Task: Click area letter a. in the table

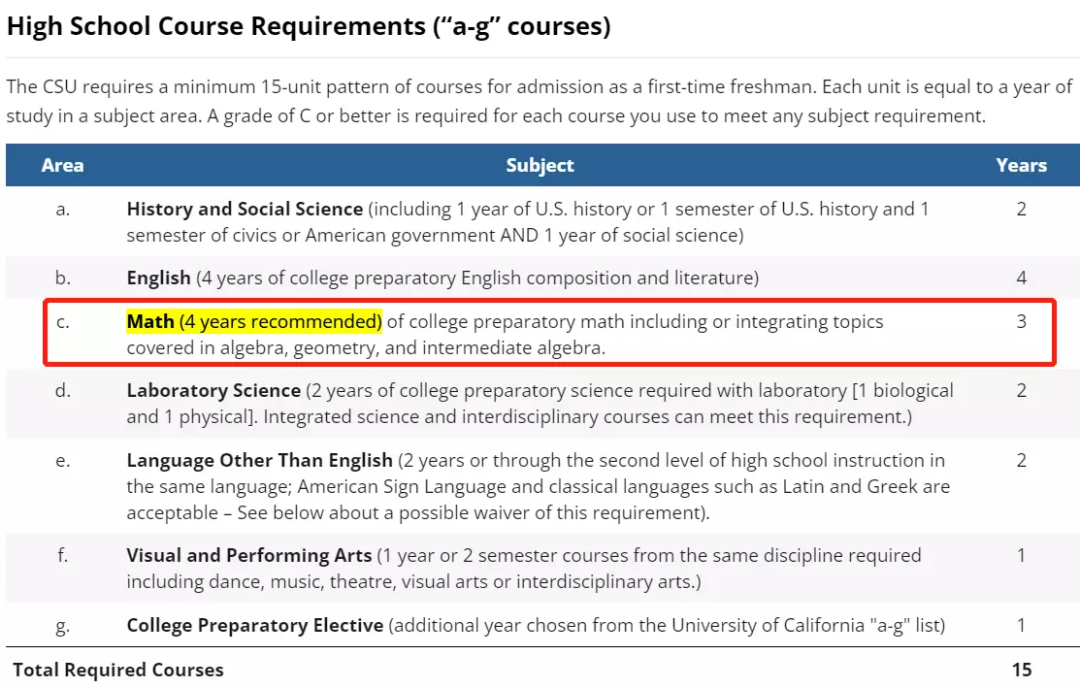Action: (x=62, y=209)
